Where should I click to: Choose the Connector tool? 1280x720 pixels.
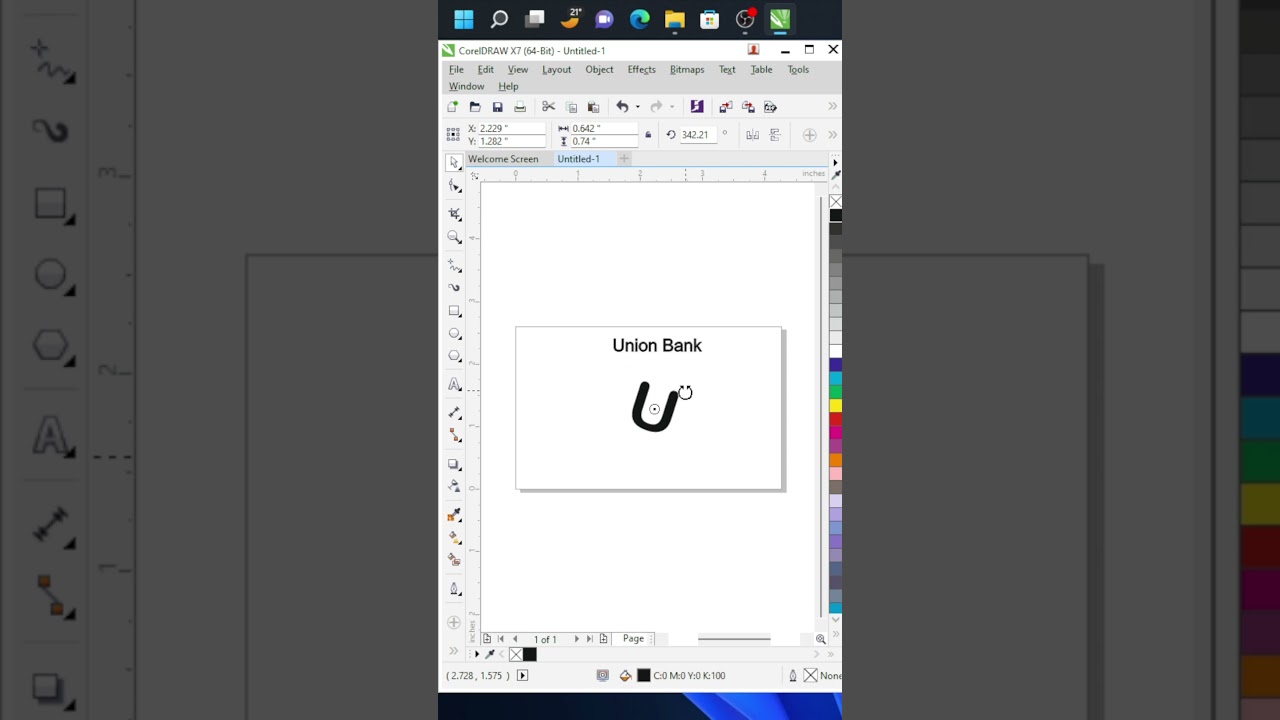pyautogui.click(x=455, y=436)
